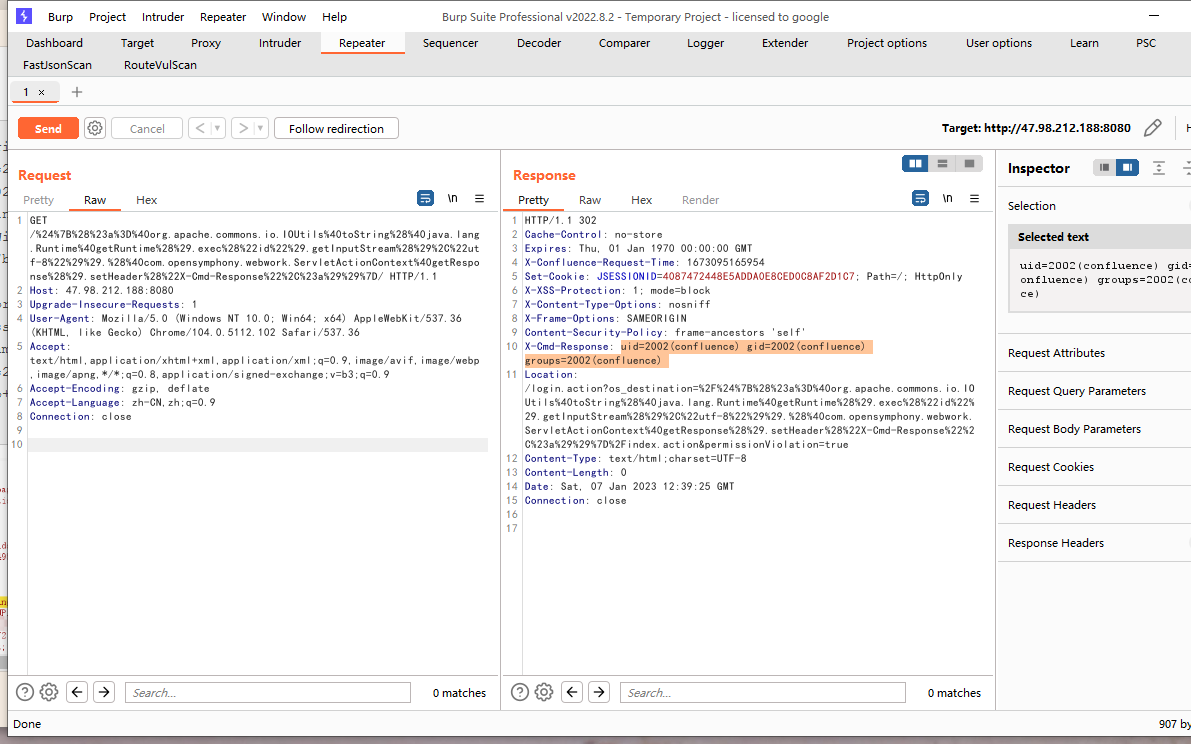Go to previous match in Response search
This screenshot has height=744, width=1191.
coord(572,692)
